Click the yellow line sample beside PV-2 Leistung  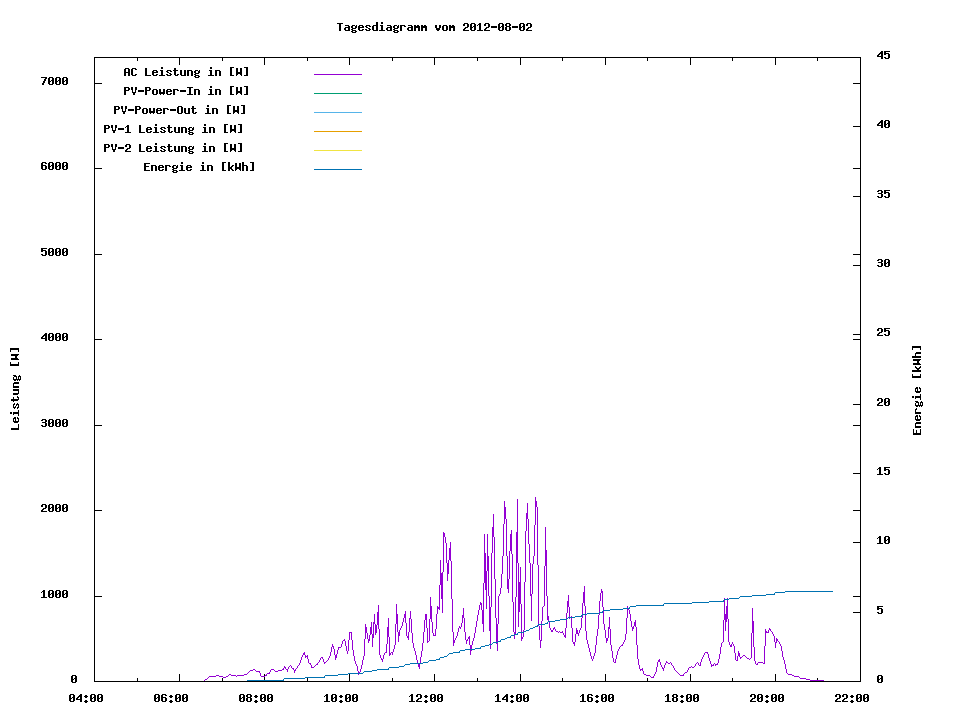click(x=337, y=150)
